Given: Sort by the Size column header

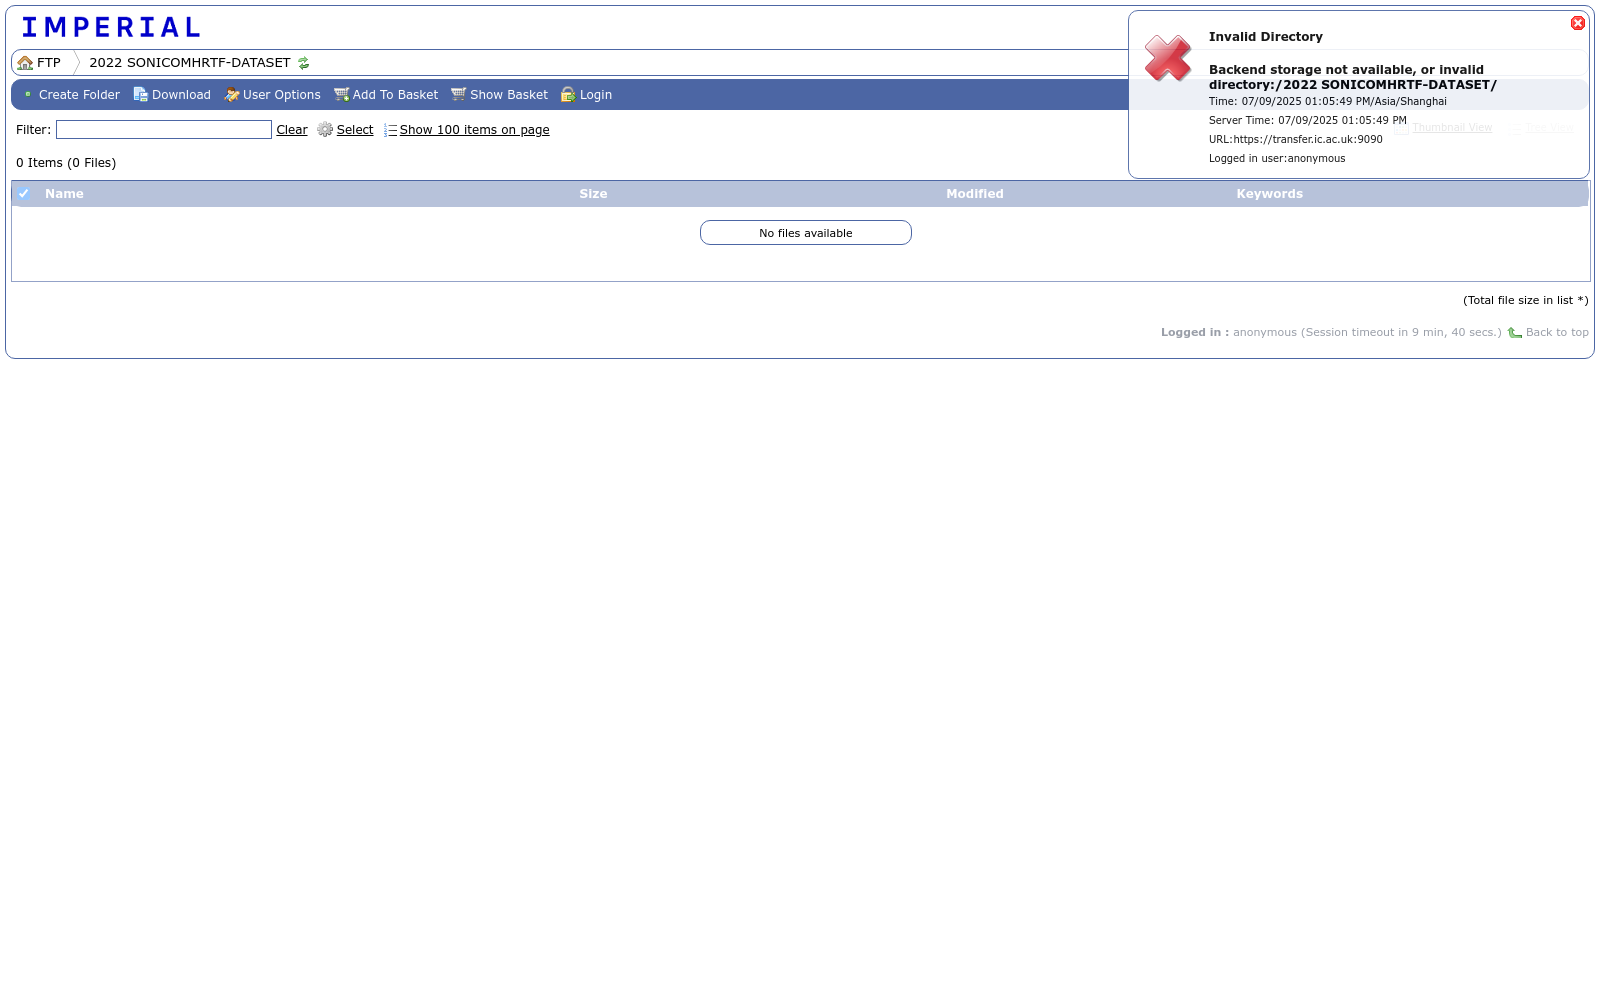Looking at the screenshot, I should pyautogui.click(x=593, y=194).
